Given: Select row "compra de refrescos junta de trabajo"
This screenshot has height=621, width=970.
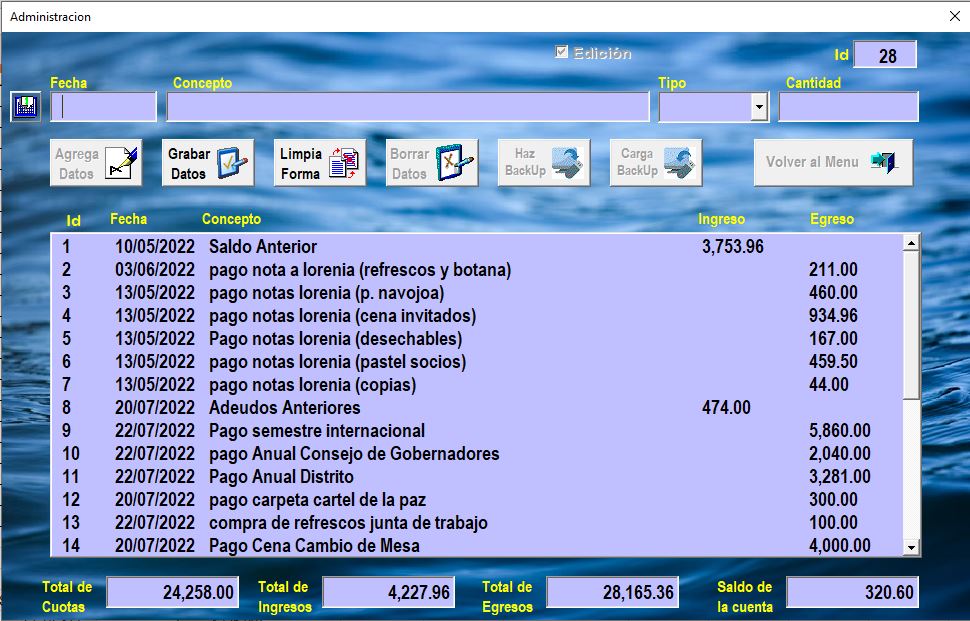Looking at the screenshot, I should 476,522.
